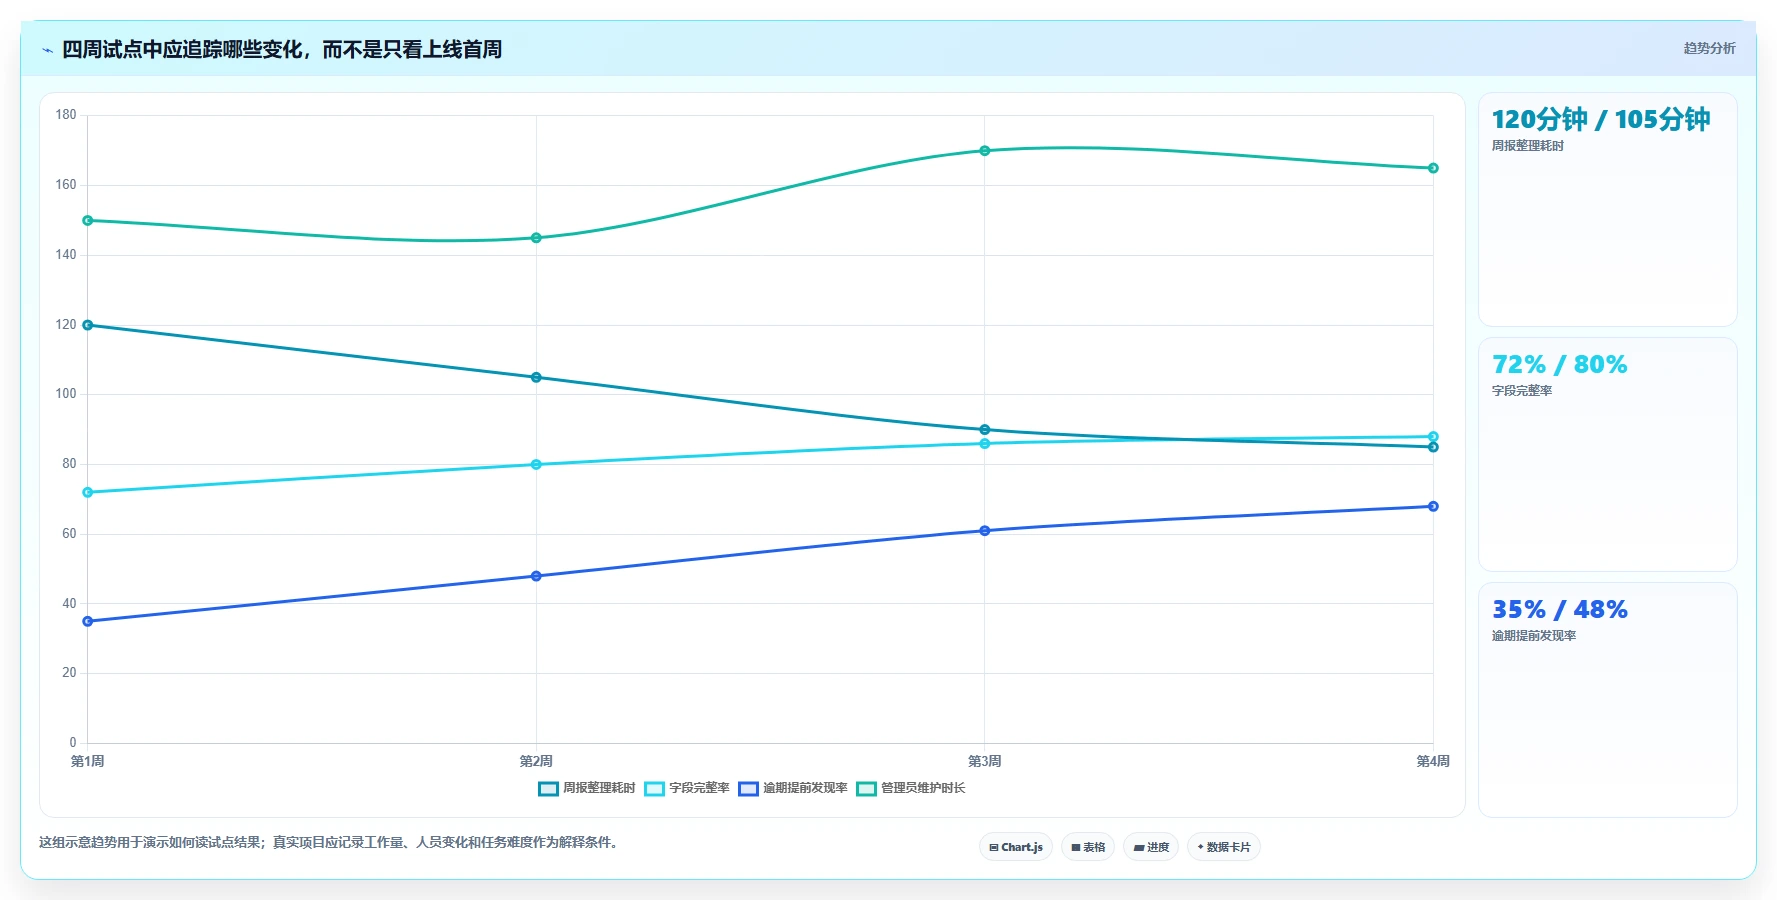Click the 逾期提前发现率 legend color box
Image resolution: width=1777 pixels, height=900 pixels.
click(x=748, y=789)
